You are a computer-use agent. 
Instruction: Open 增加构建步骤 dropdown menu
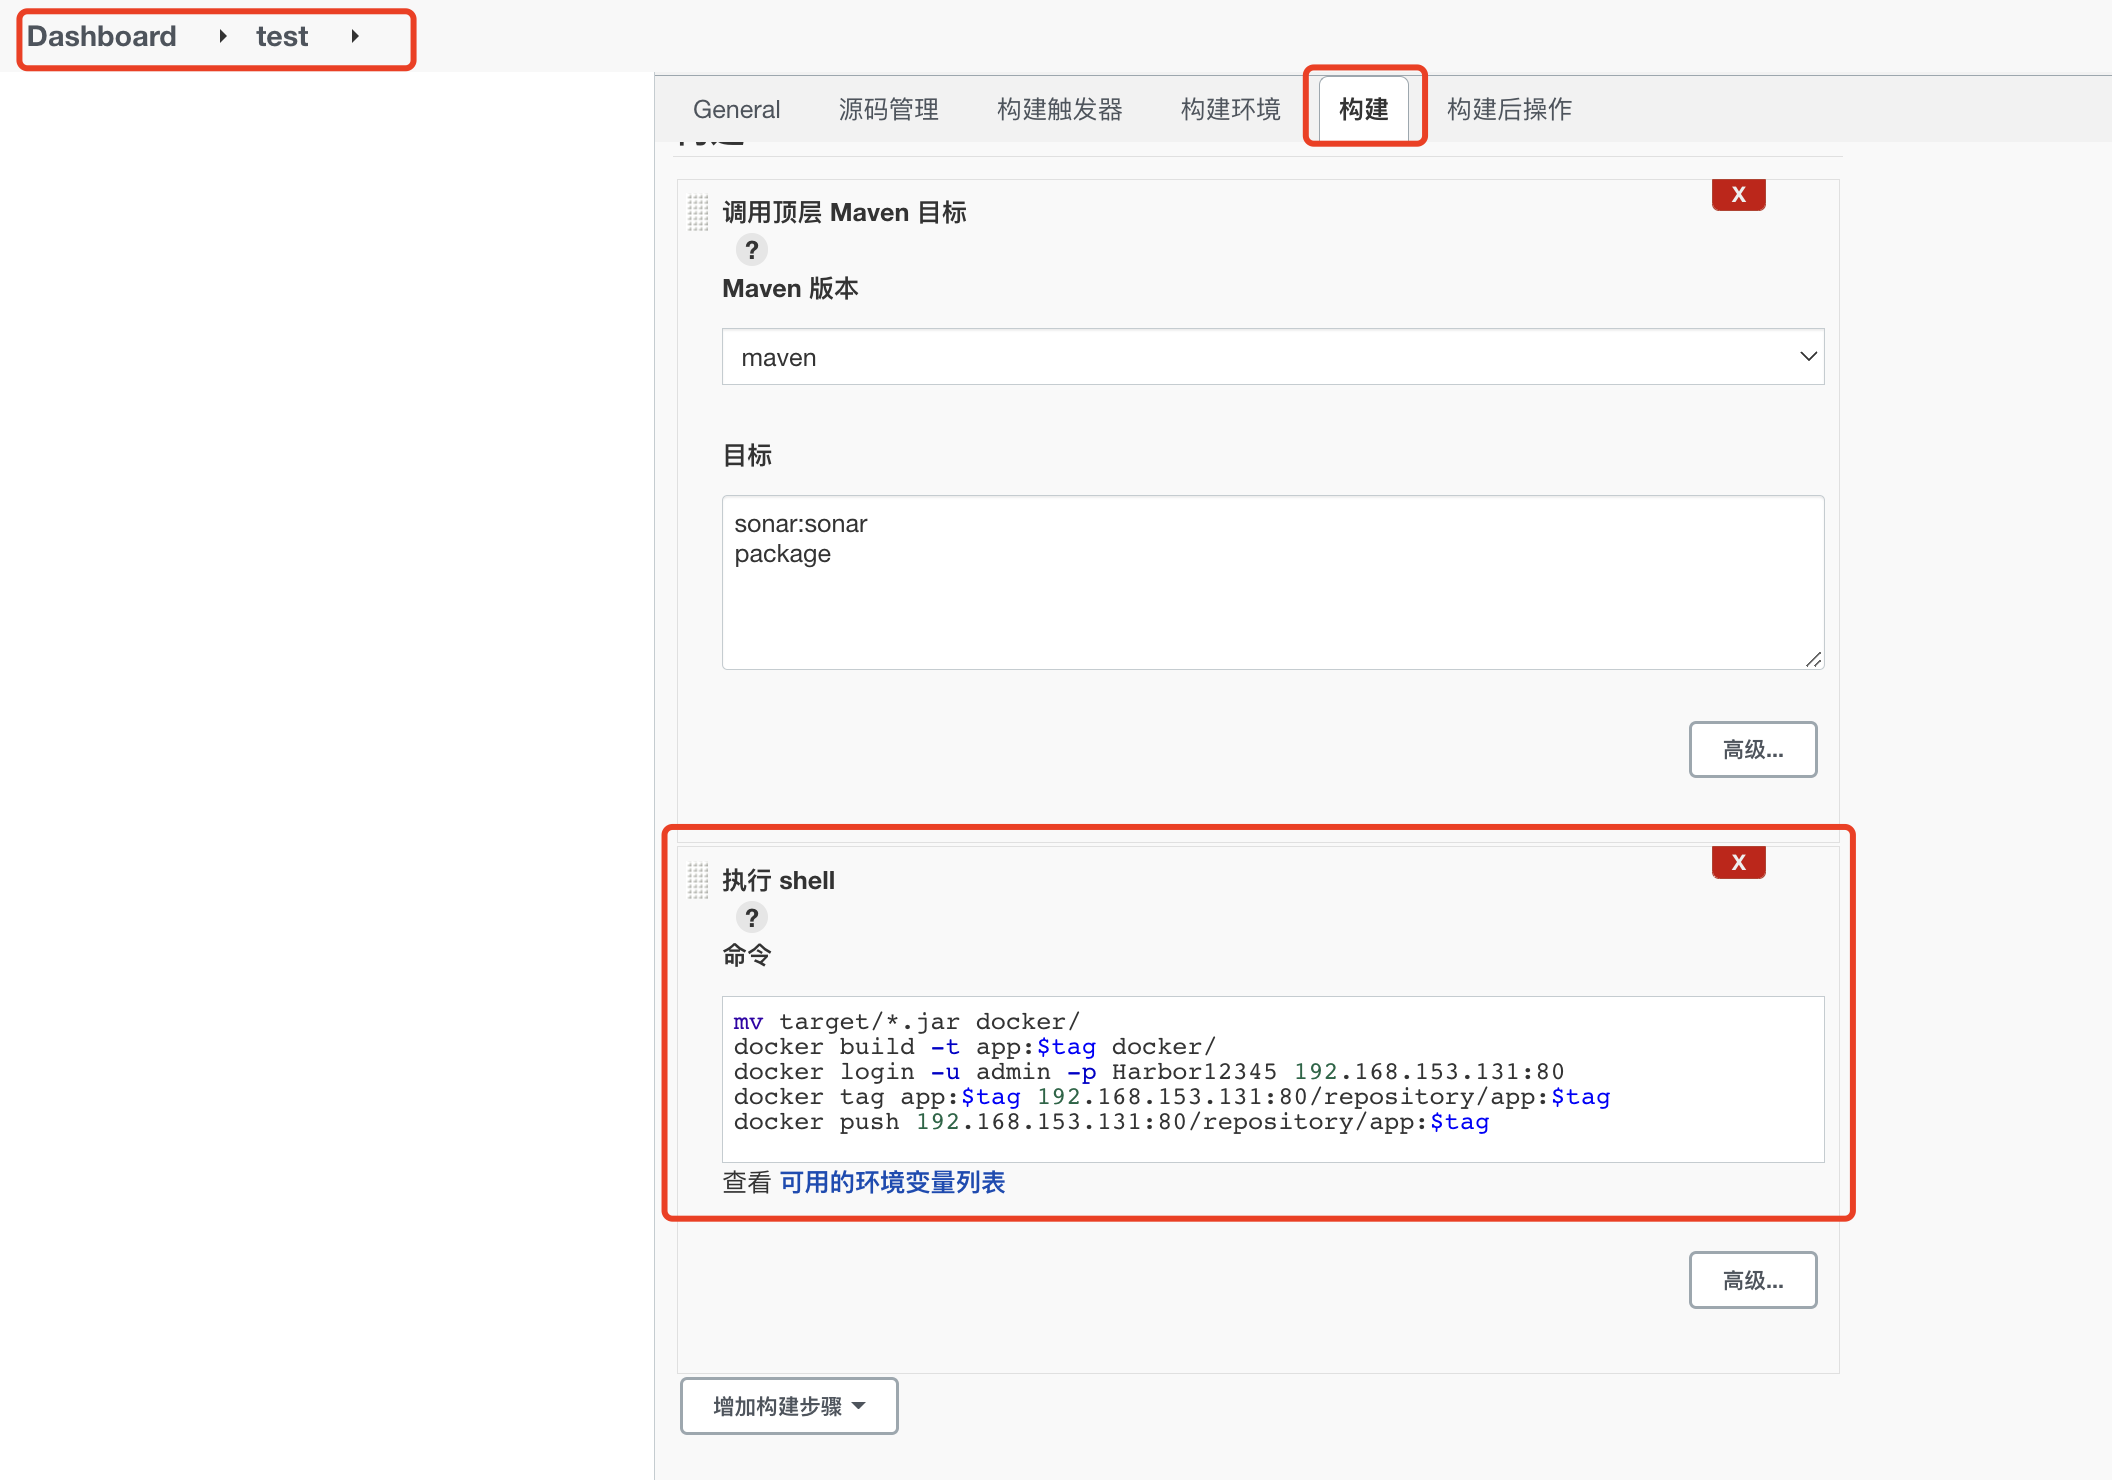788,1406
